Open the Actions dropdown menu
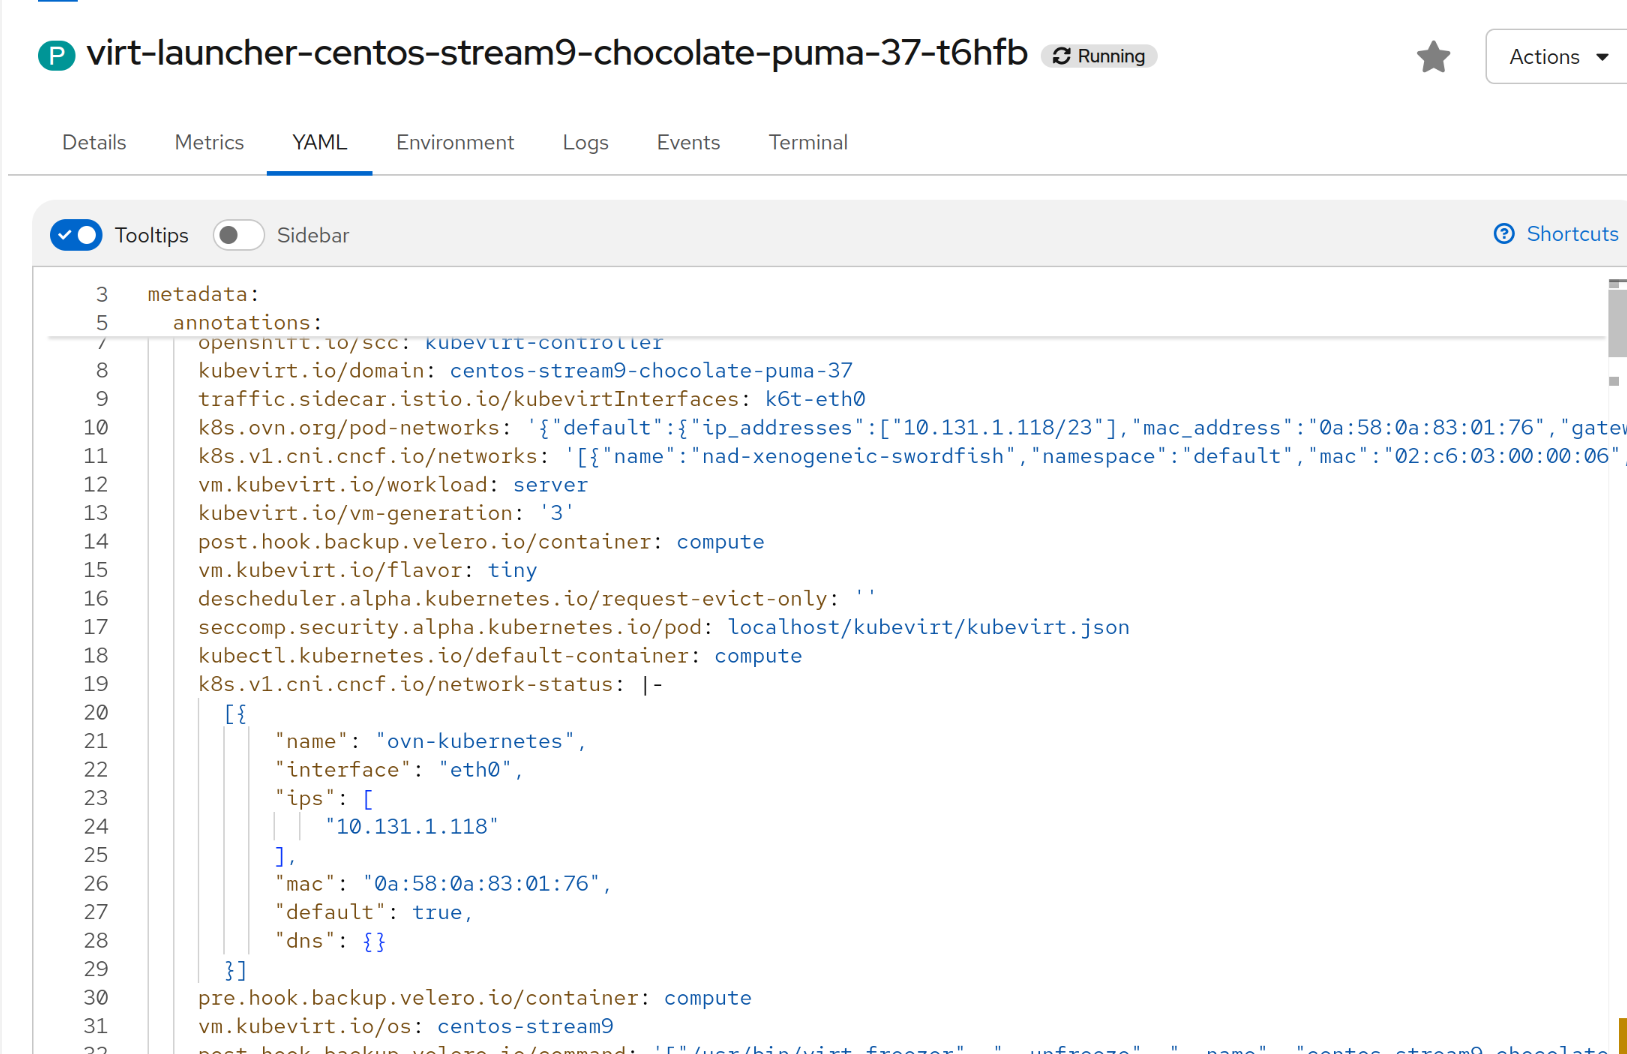The width and height of the screenshot is (1627, 1054). (1558, 57)
